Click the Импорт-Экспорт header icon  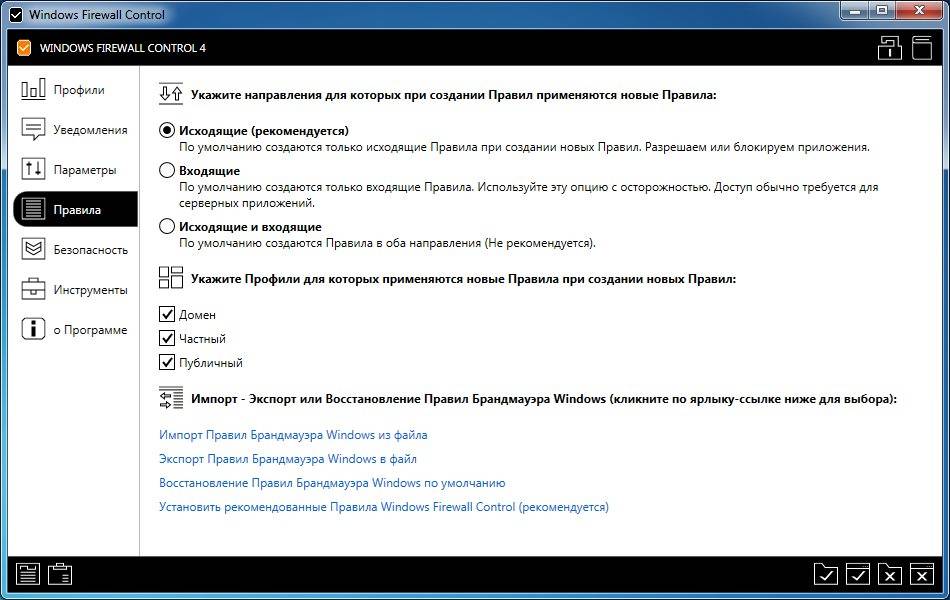171,398
